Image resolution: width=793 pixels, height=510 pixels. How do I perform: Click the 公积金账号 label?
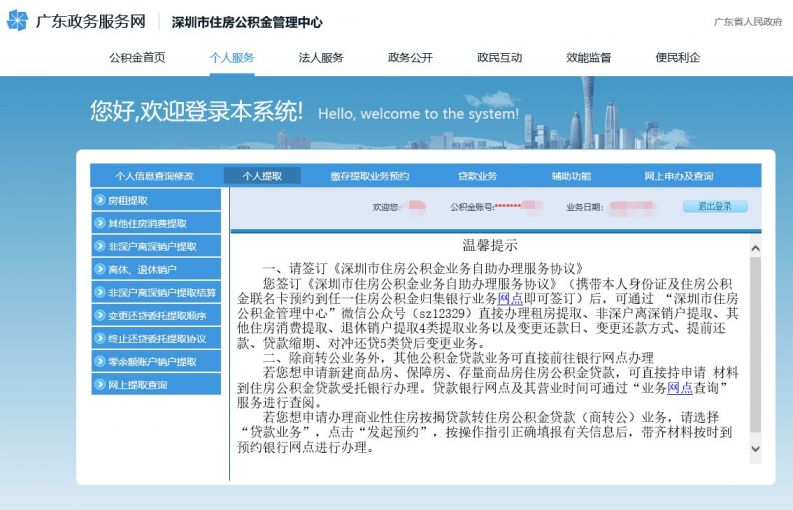point(472,206)
